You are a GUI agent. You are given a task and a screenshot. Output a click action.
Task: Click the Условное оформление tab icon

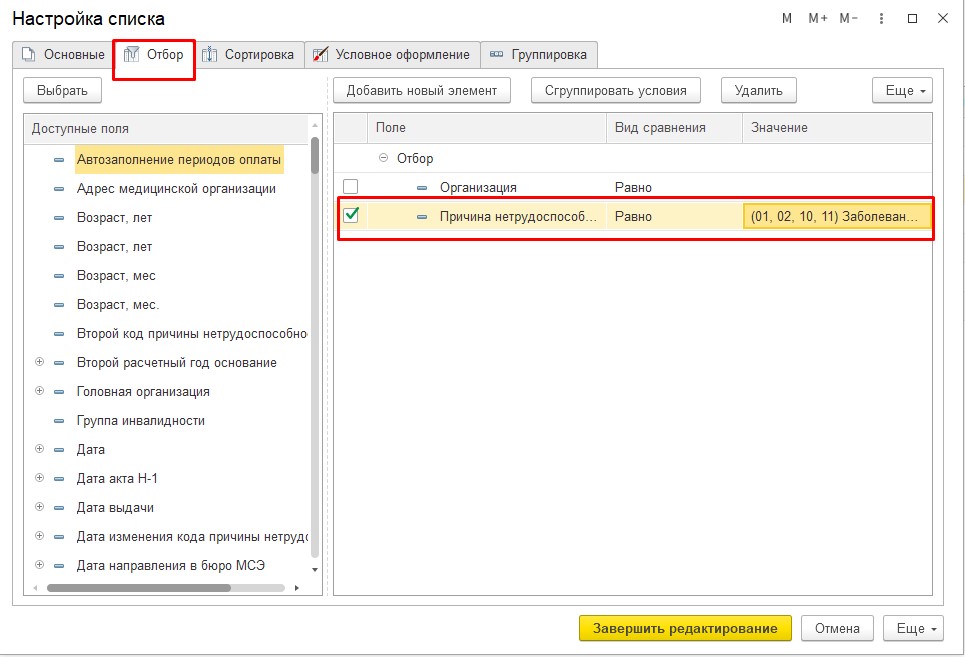coord(320,54)
